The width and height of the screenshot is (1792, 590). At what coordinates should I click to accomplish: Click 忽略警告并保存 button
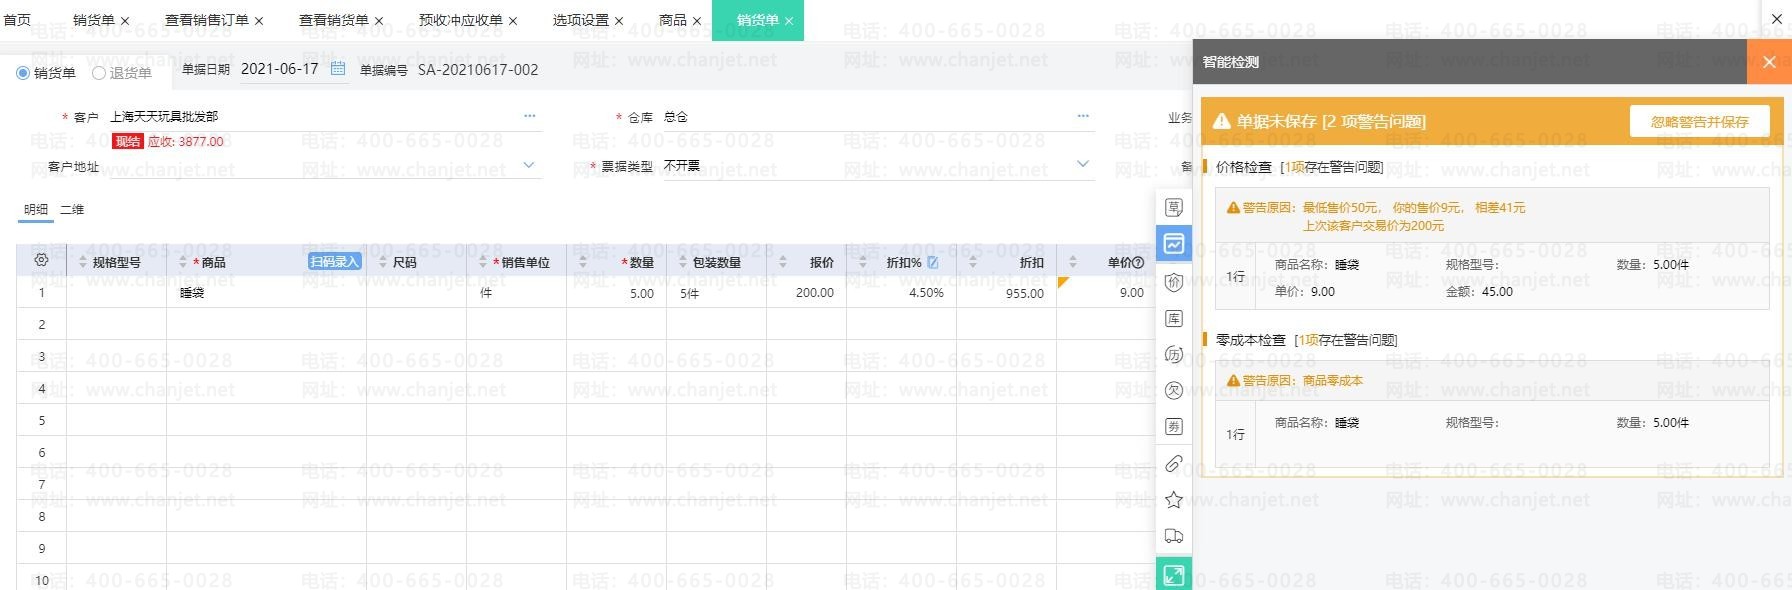pyautogui.click(x=1699, y=122)
